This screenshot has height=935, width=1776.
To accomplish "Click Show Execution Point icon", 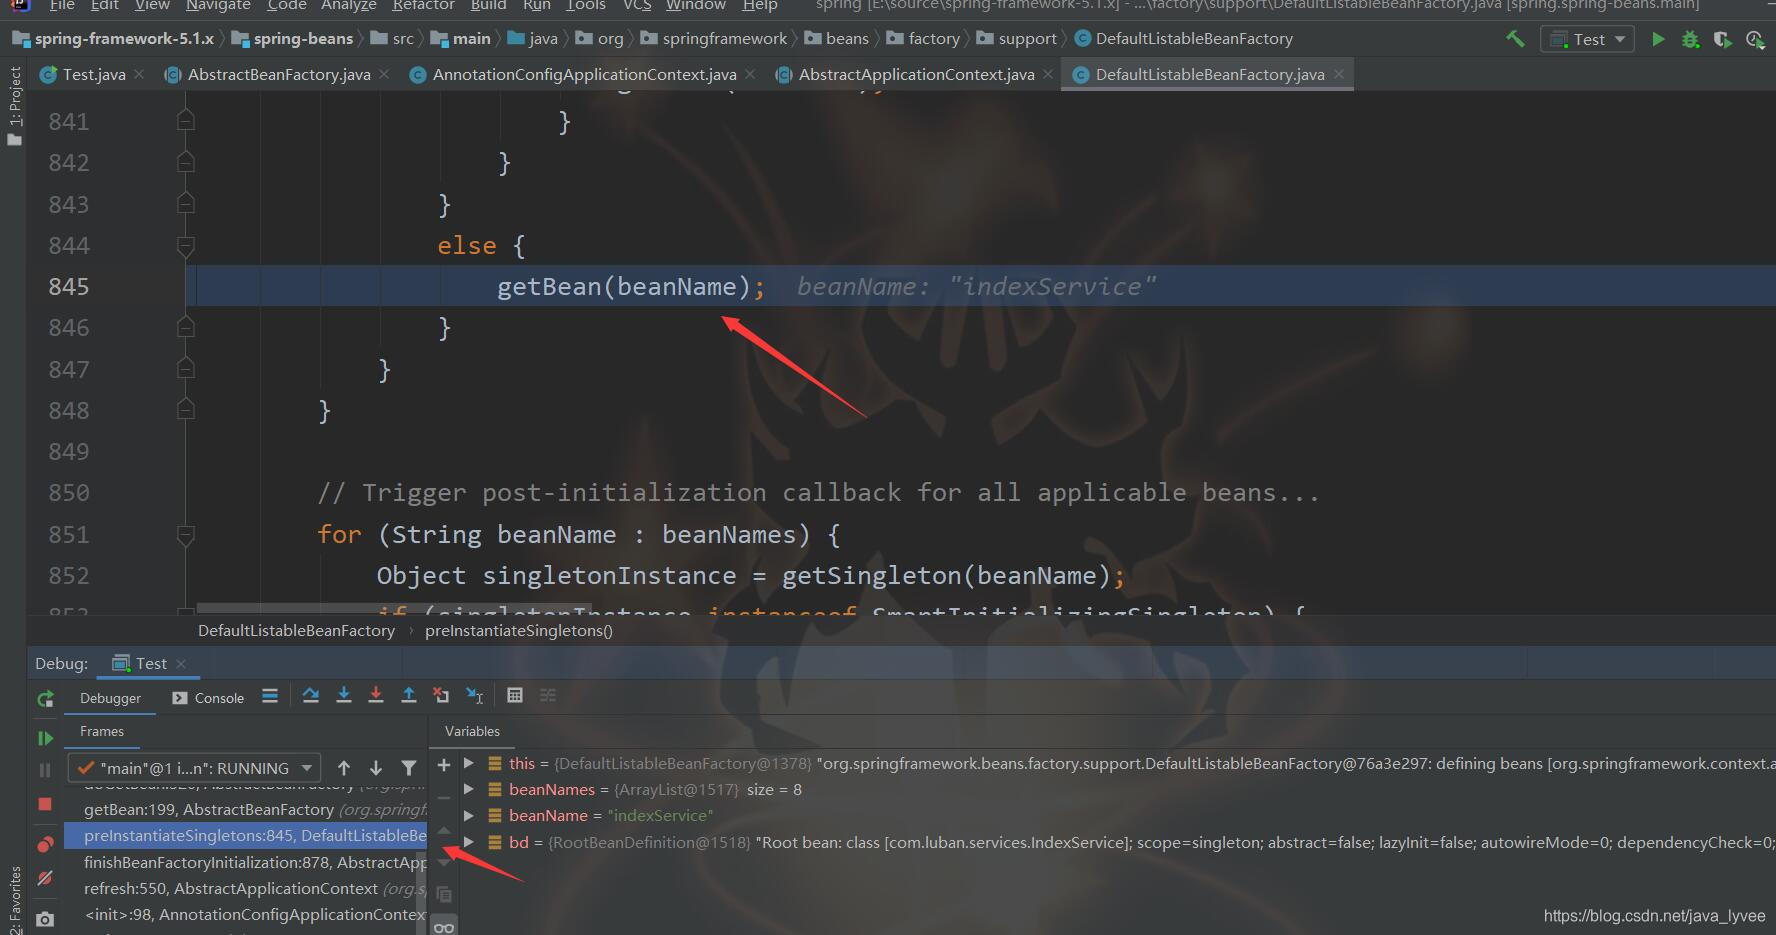I will [270, 696].
